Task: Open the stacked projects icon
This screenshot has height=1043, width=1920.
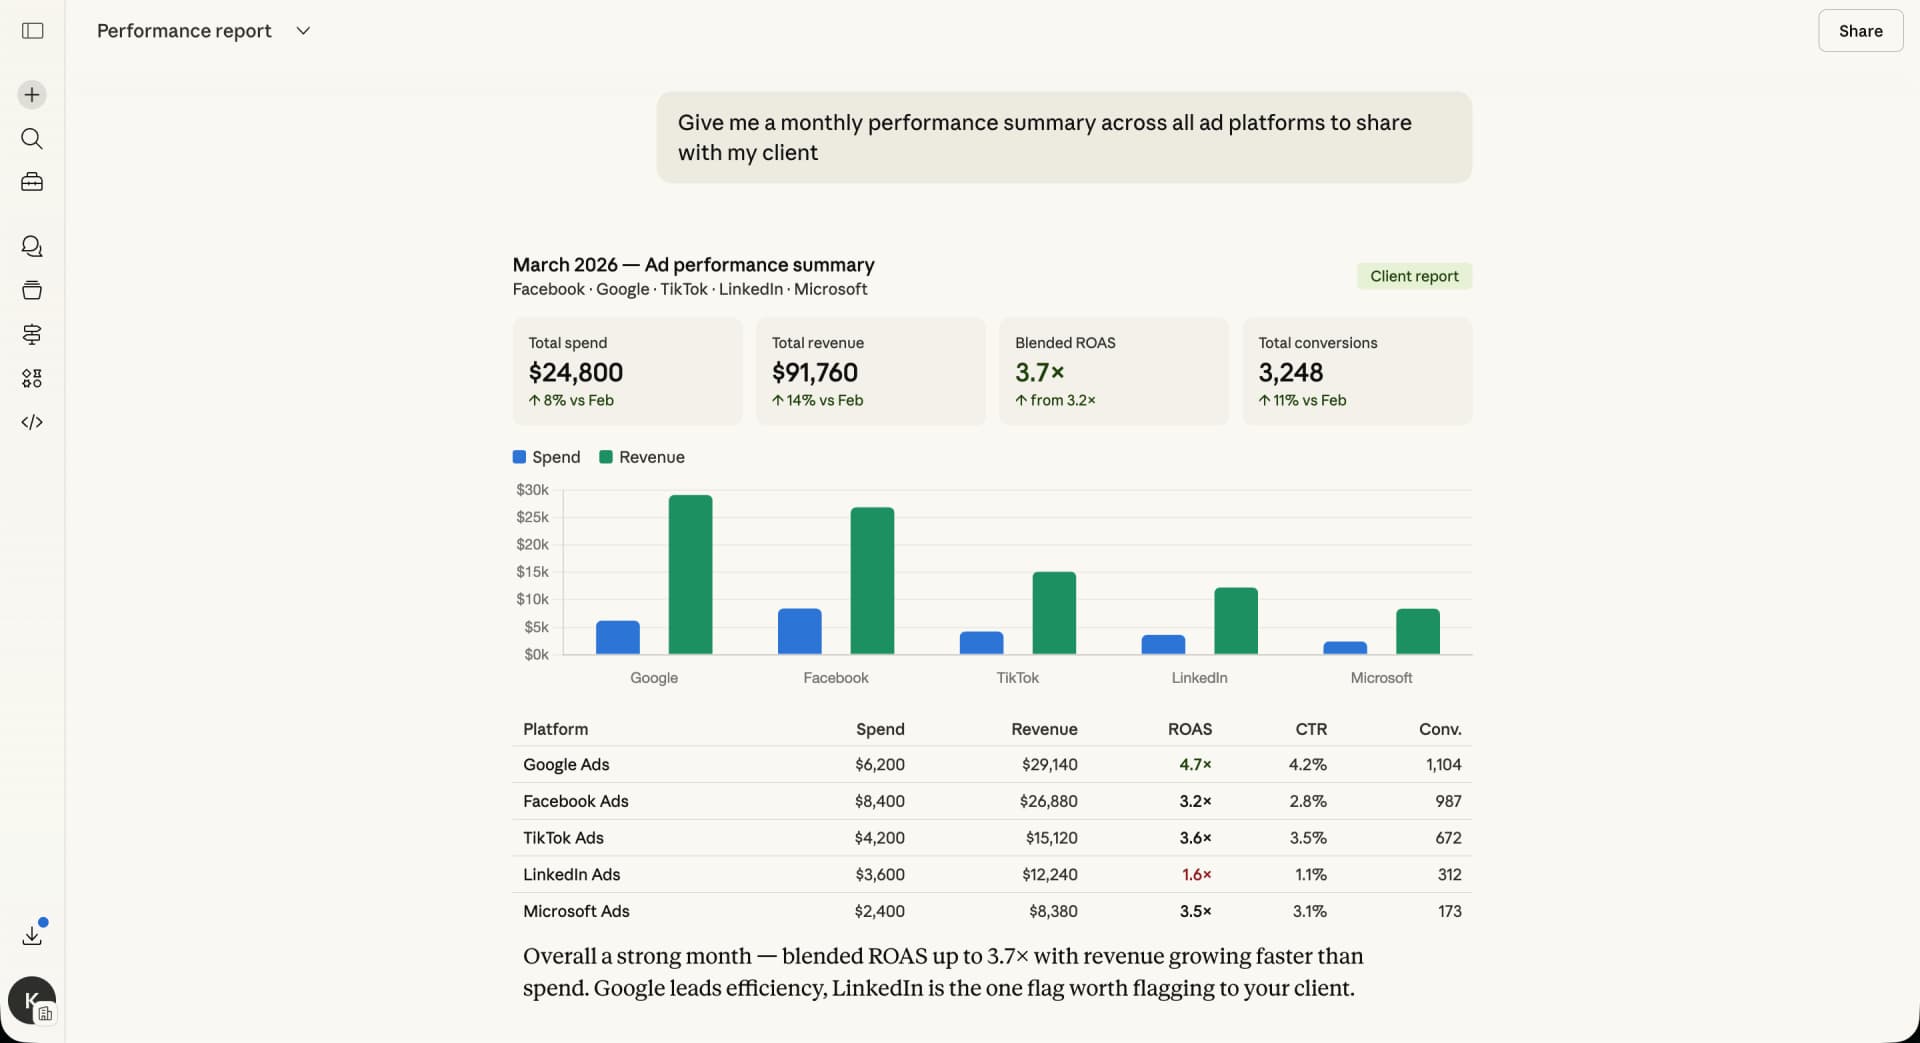Action: click(x=32, y=290)
